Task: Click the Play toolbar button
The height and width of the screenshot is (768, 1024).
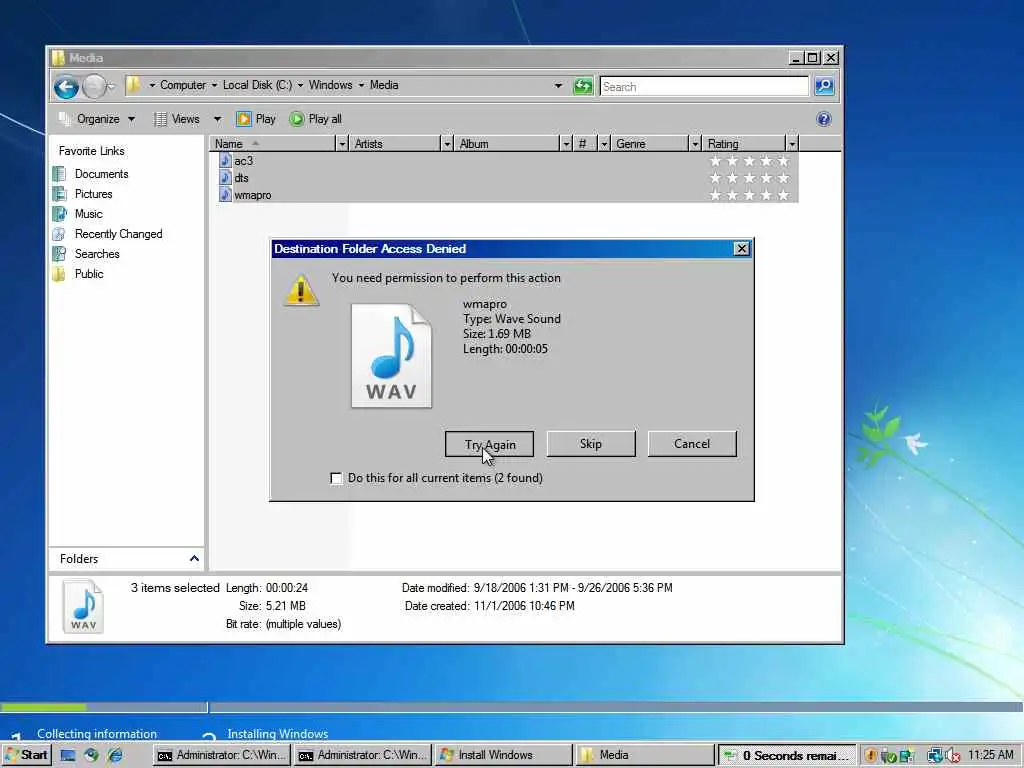Action: (x=256, y=119)
